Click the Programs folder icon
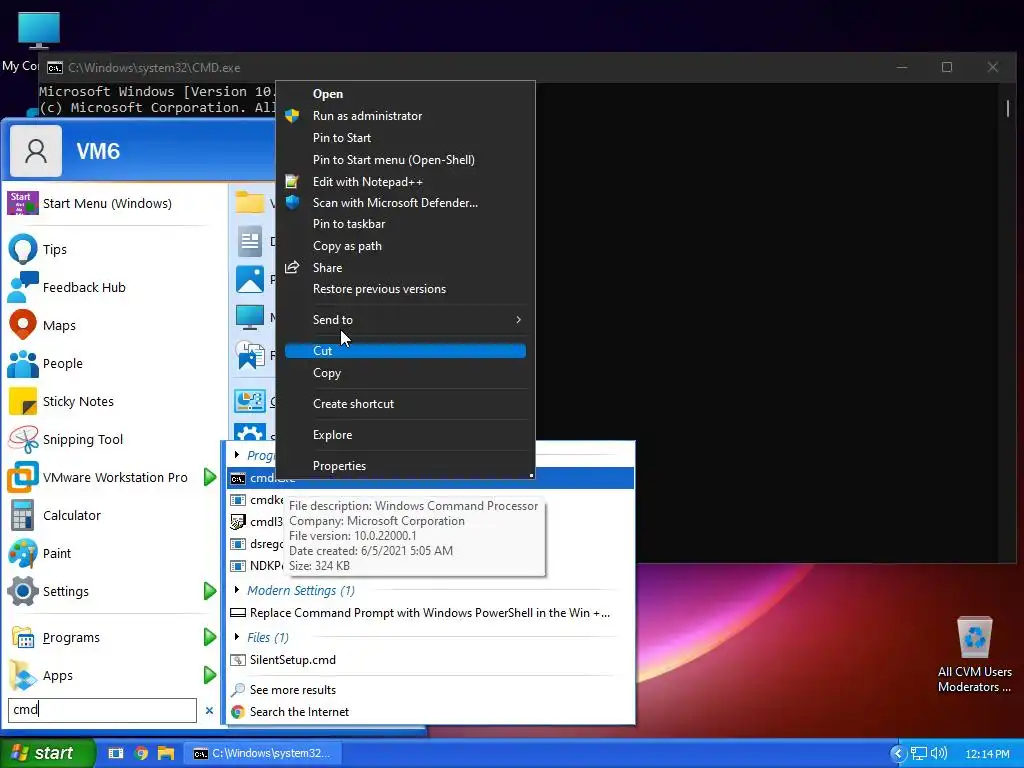The height and width of the screenshot is (768, 1024). tap(23, 637)
